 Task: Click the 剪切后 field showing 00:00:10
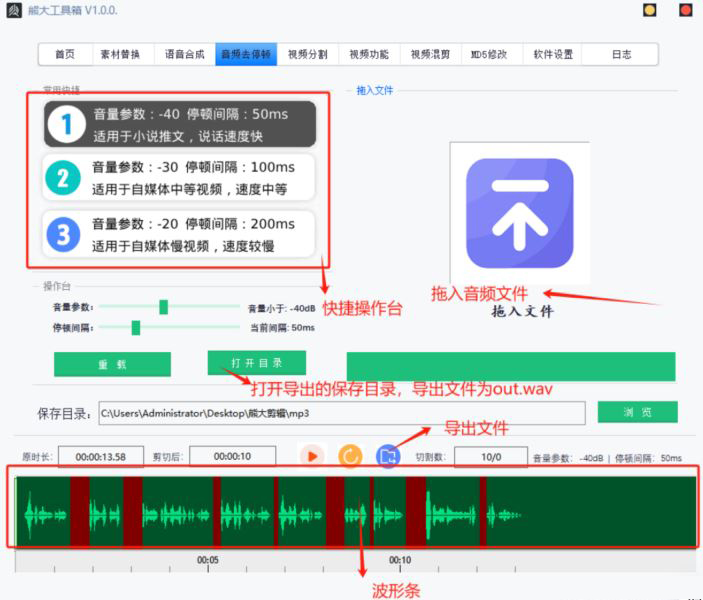pyautogui.click(x=232, y=457)
